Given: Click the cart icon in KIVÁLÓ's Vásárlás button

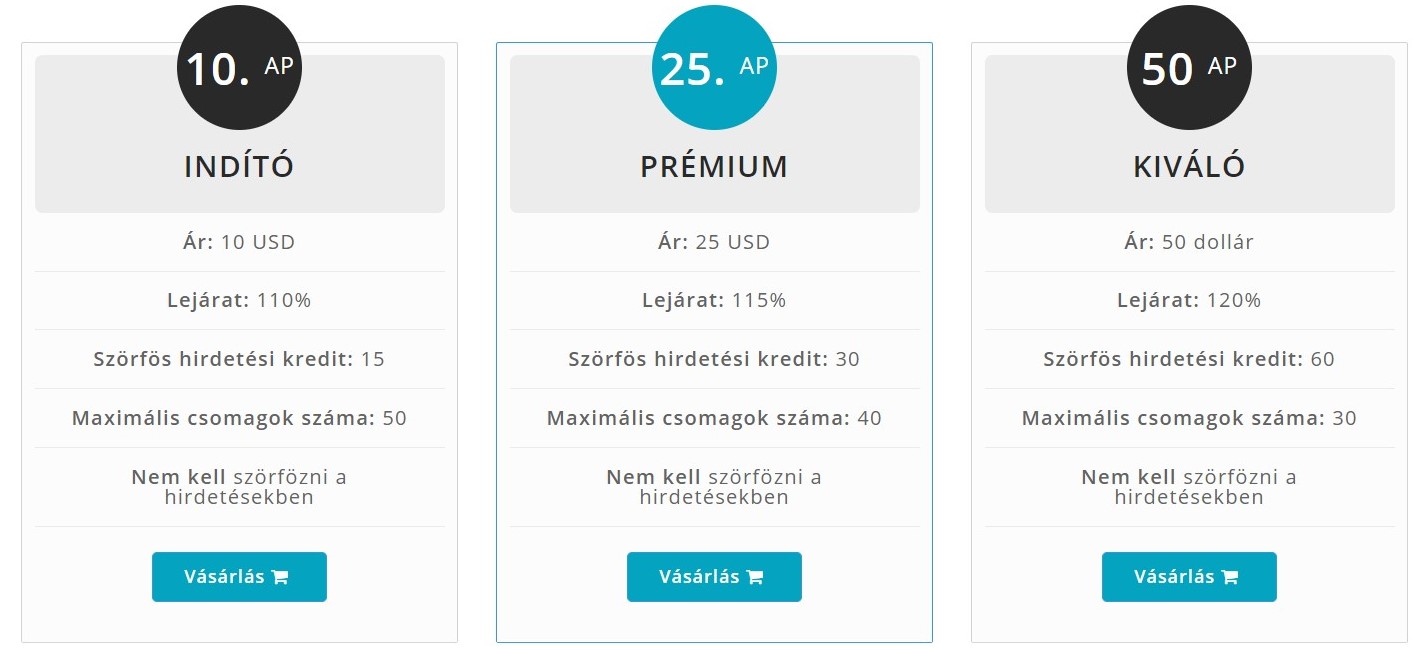Looking at the screenshot, I should pyautogui.click(x=1230, y=577).
